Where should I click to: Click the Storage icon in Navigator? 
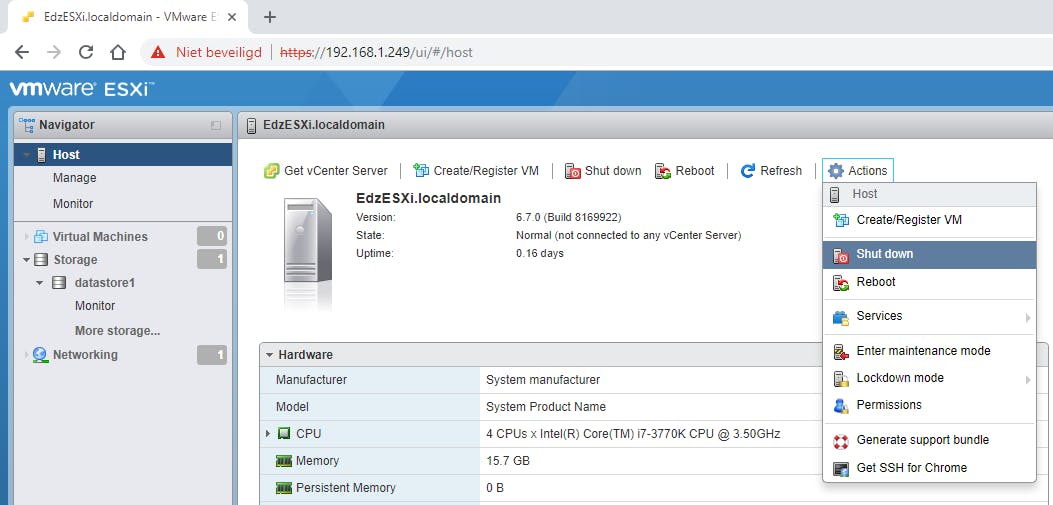41,259
